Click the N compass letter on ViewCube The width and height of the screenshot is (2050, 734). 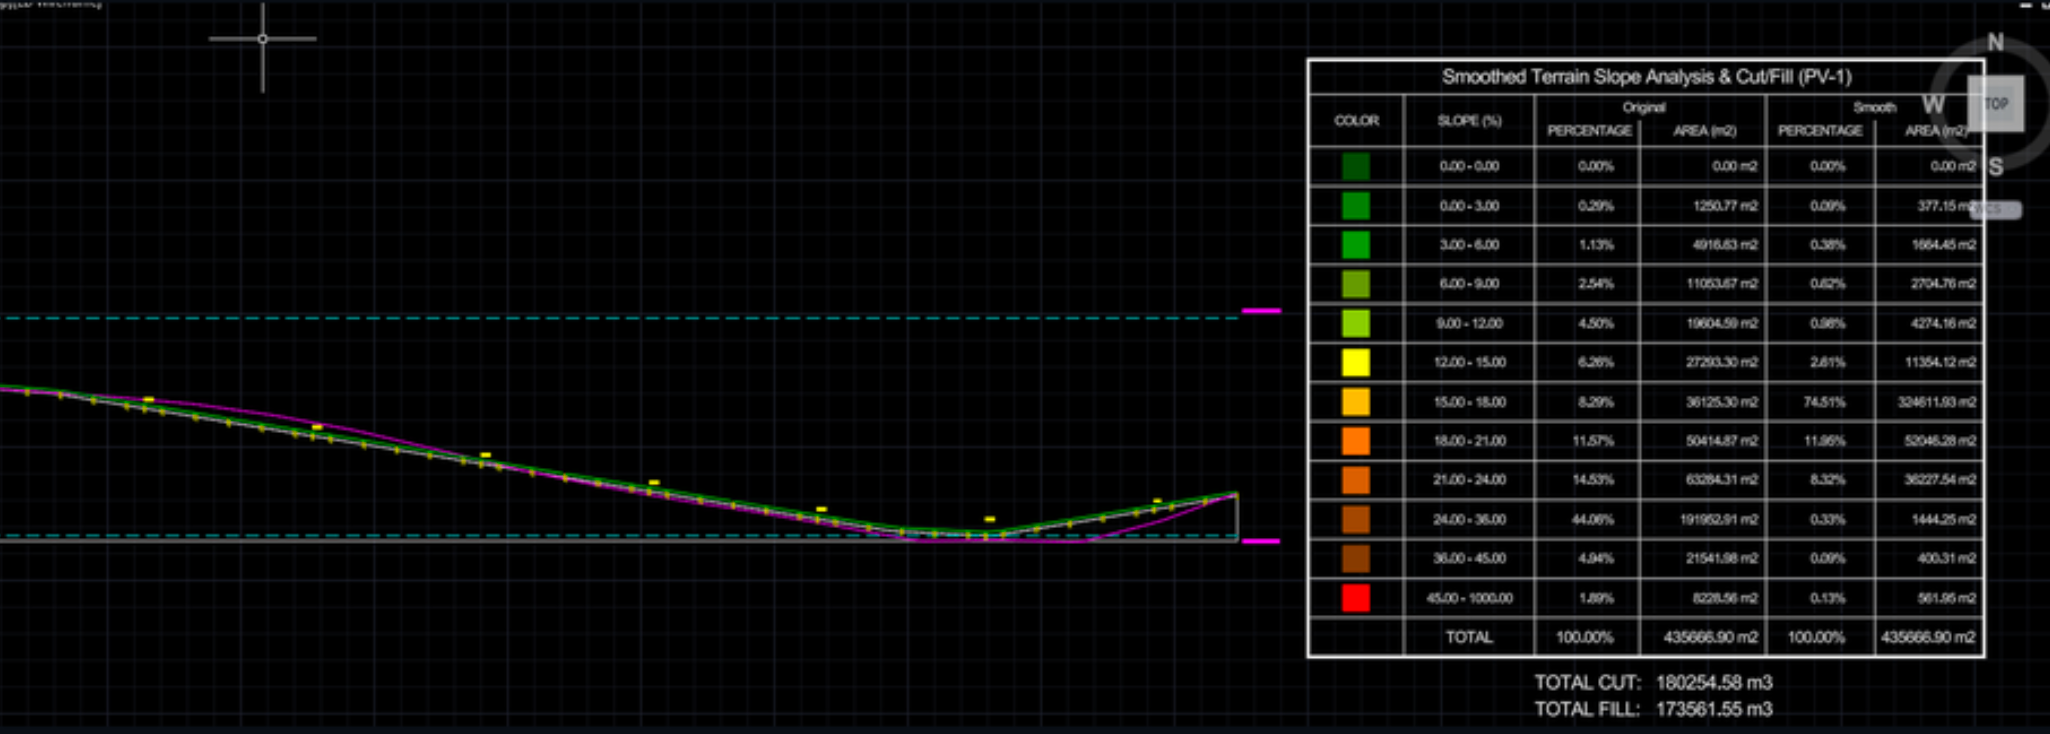pyautogui.click(x=1995, y=43)
